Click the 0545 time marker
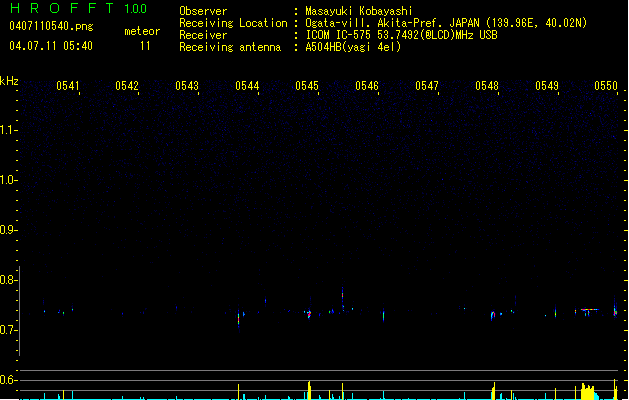The height and width of the screenshot is (400, 629). click(307, 86)
